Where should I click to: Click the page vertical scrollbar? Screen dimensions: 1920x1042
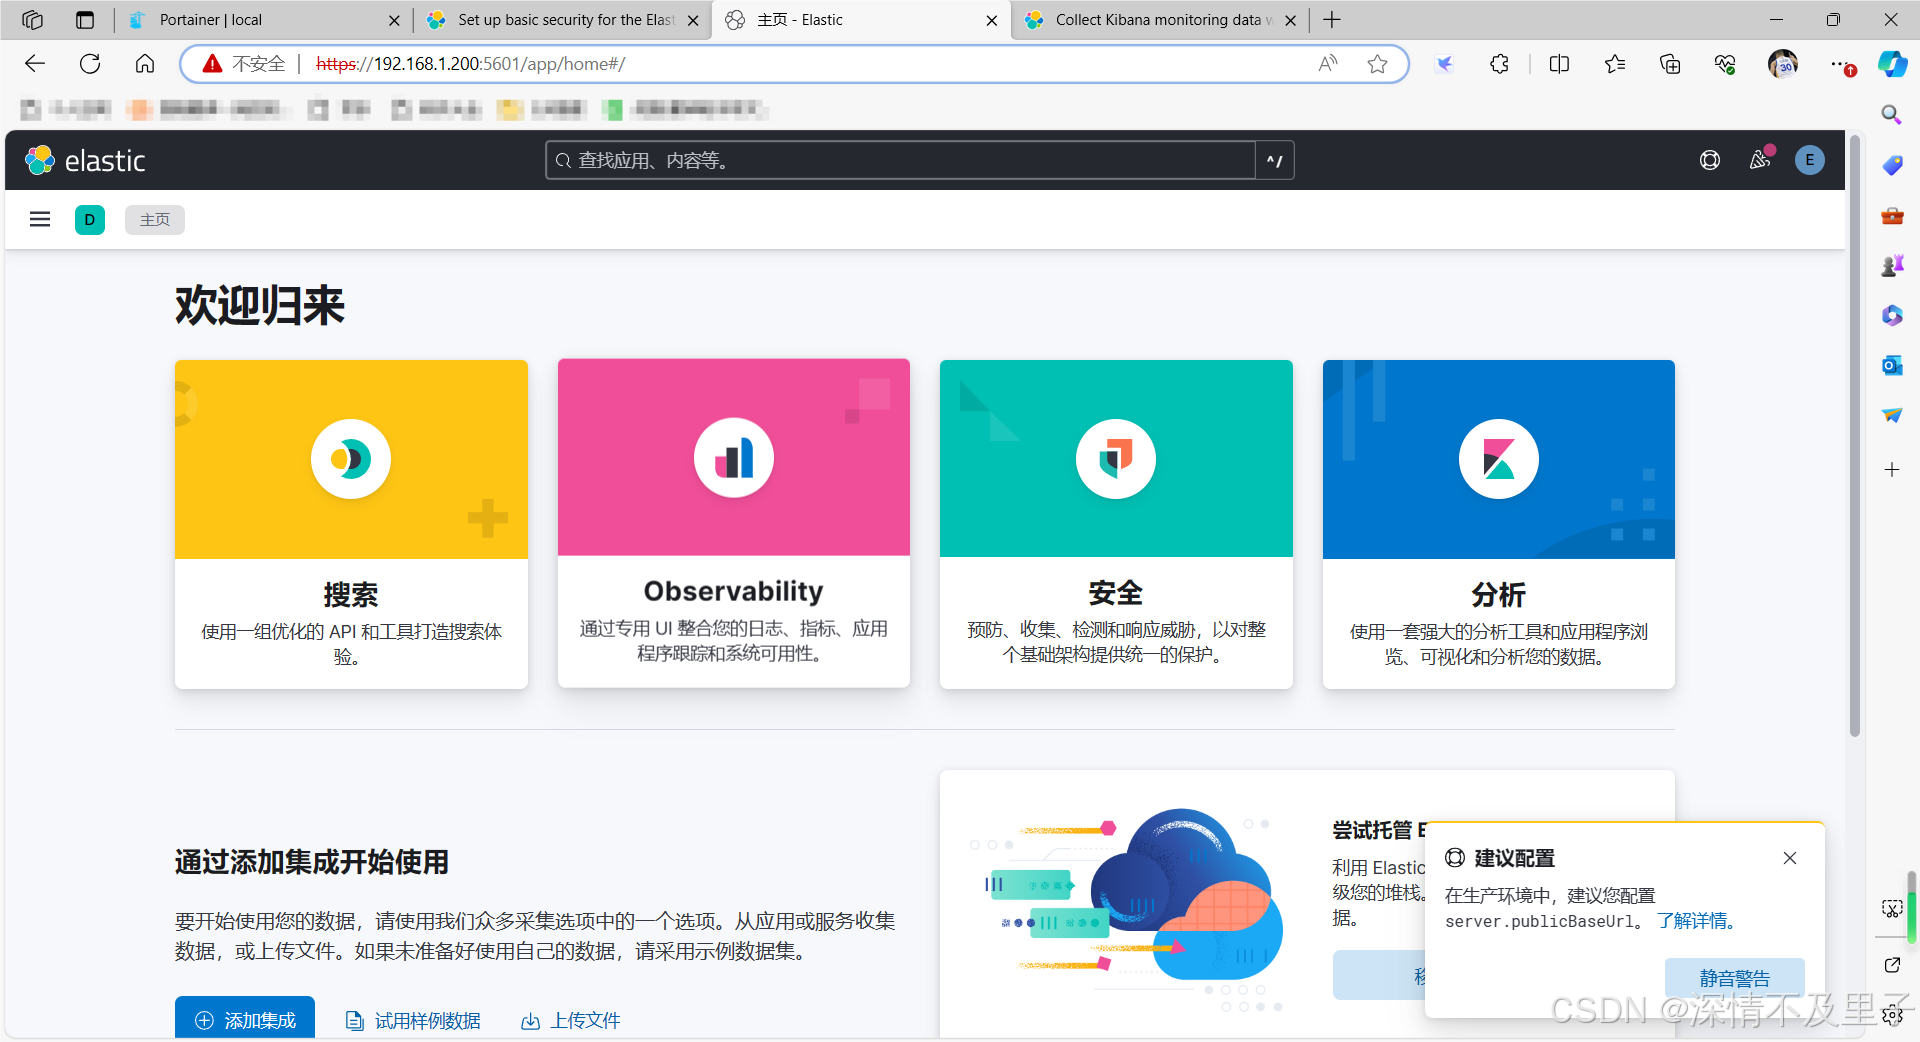point(1855,436)
